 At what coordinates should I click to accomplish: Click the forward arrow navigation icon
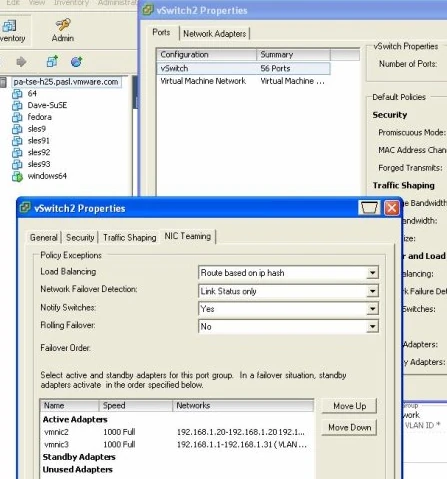[21, 62]
